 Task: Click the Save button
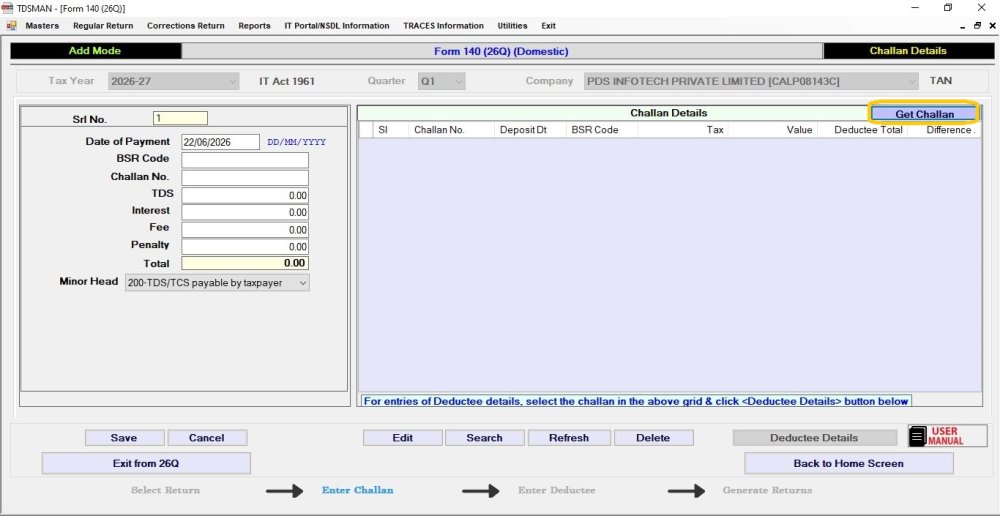click(124, 438)
